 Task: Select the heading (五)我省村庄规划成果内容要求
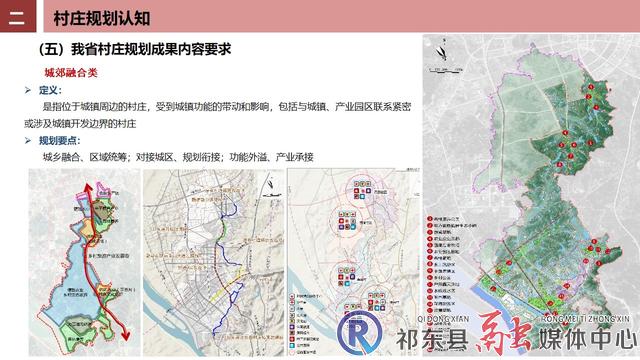point(135,49)
